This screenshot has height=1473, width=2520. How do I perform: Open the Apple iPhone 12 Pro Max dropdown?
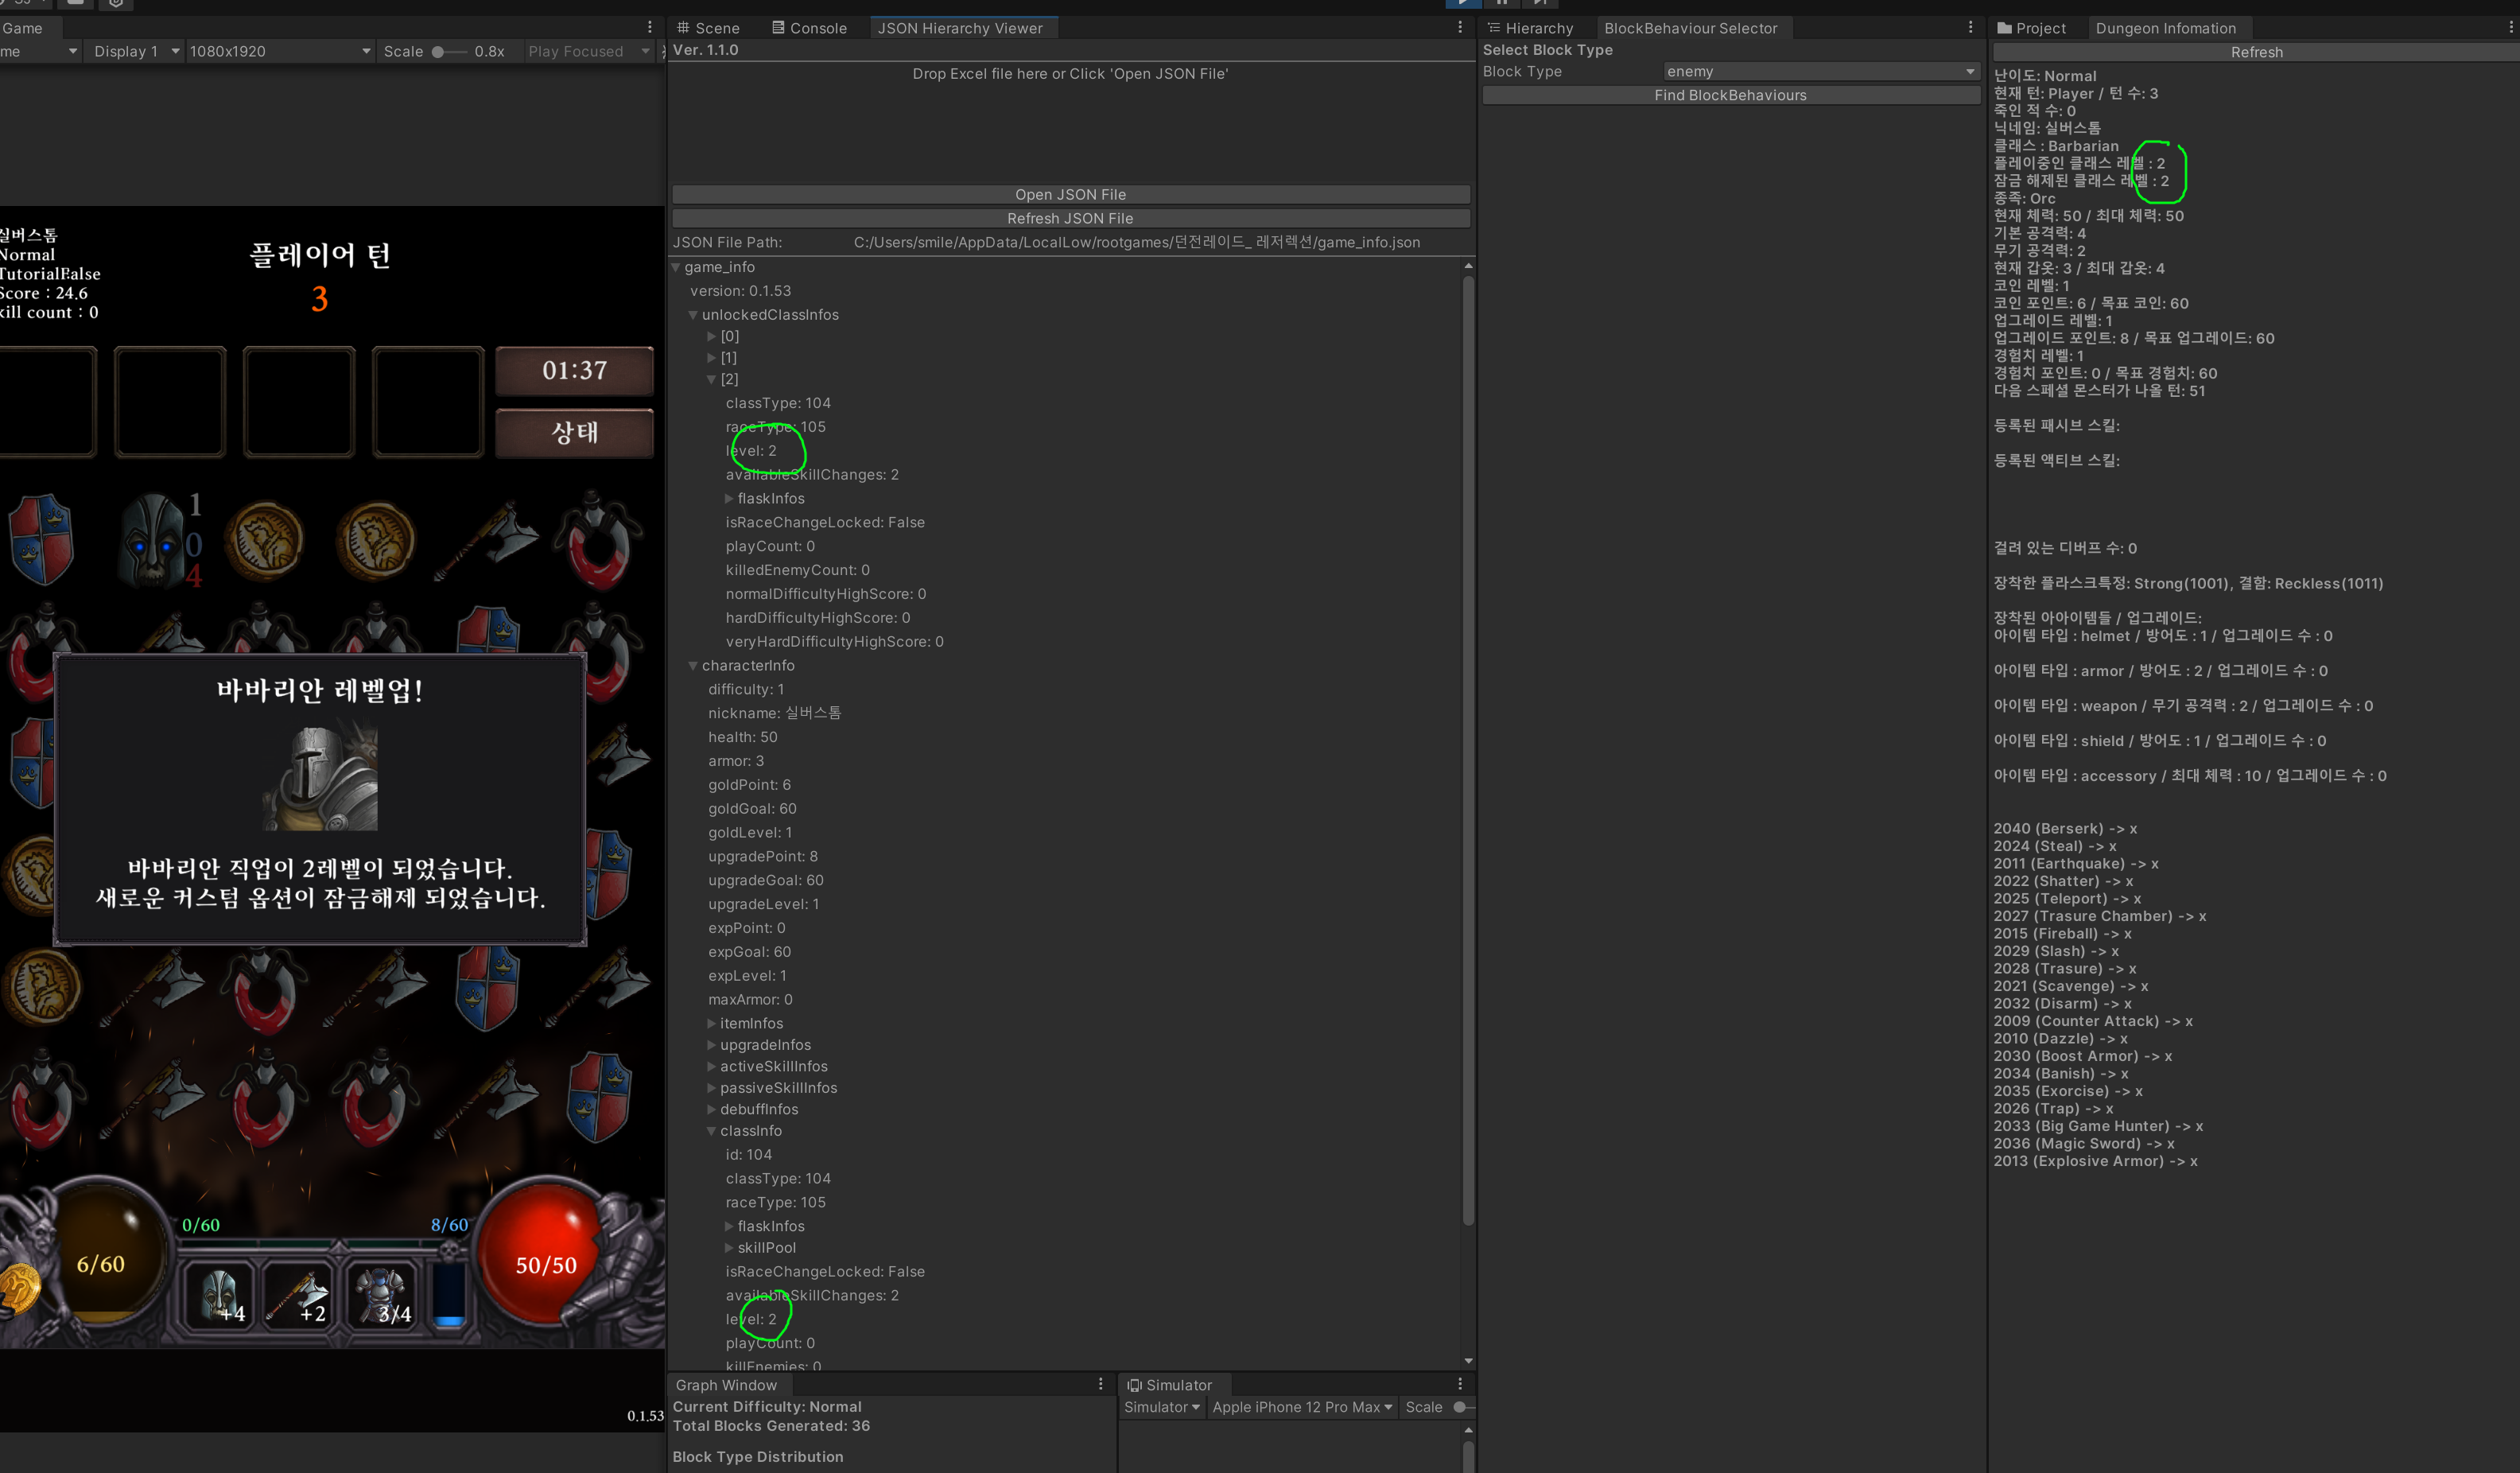[x=1302, y=1407]
